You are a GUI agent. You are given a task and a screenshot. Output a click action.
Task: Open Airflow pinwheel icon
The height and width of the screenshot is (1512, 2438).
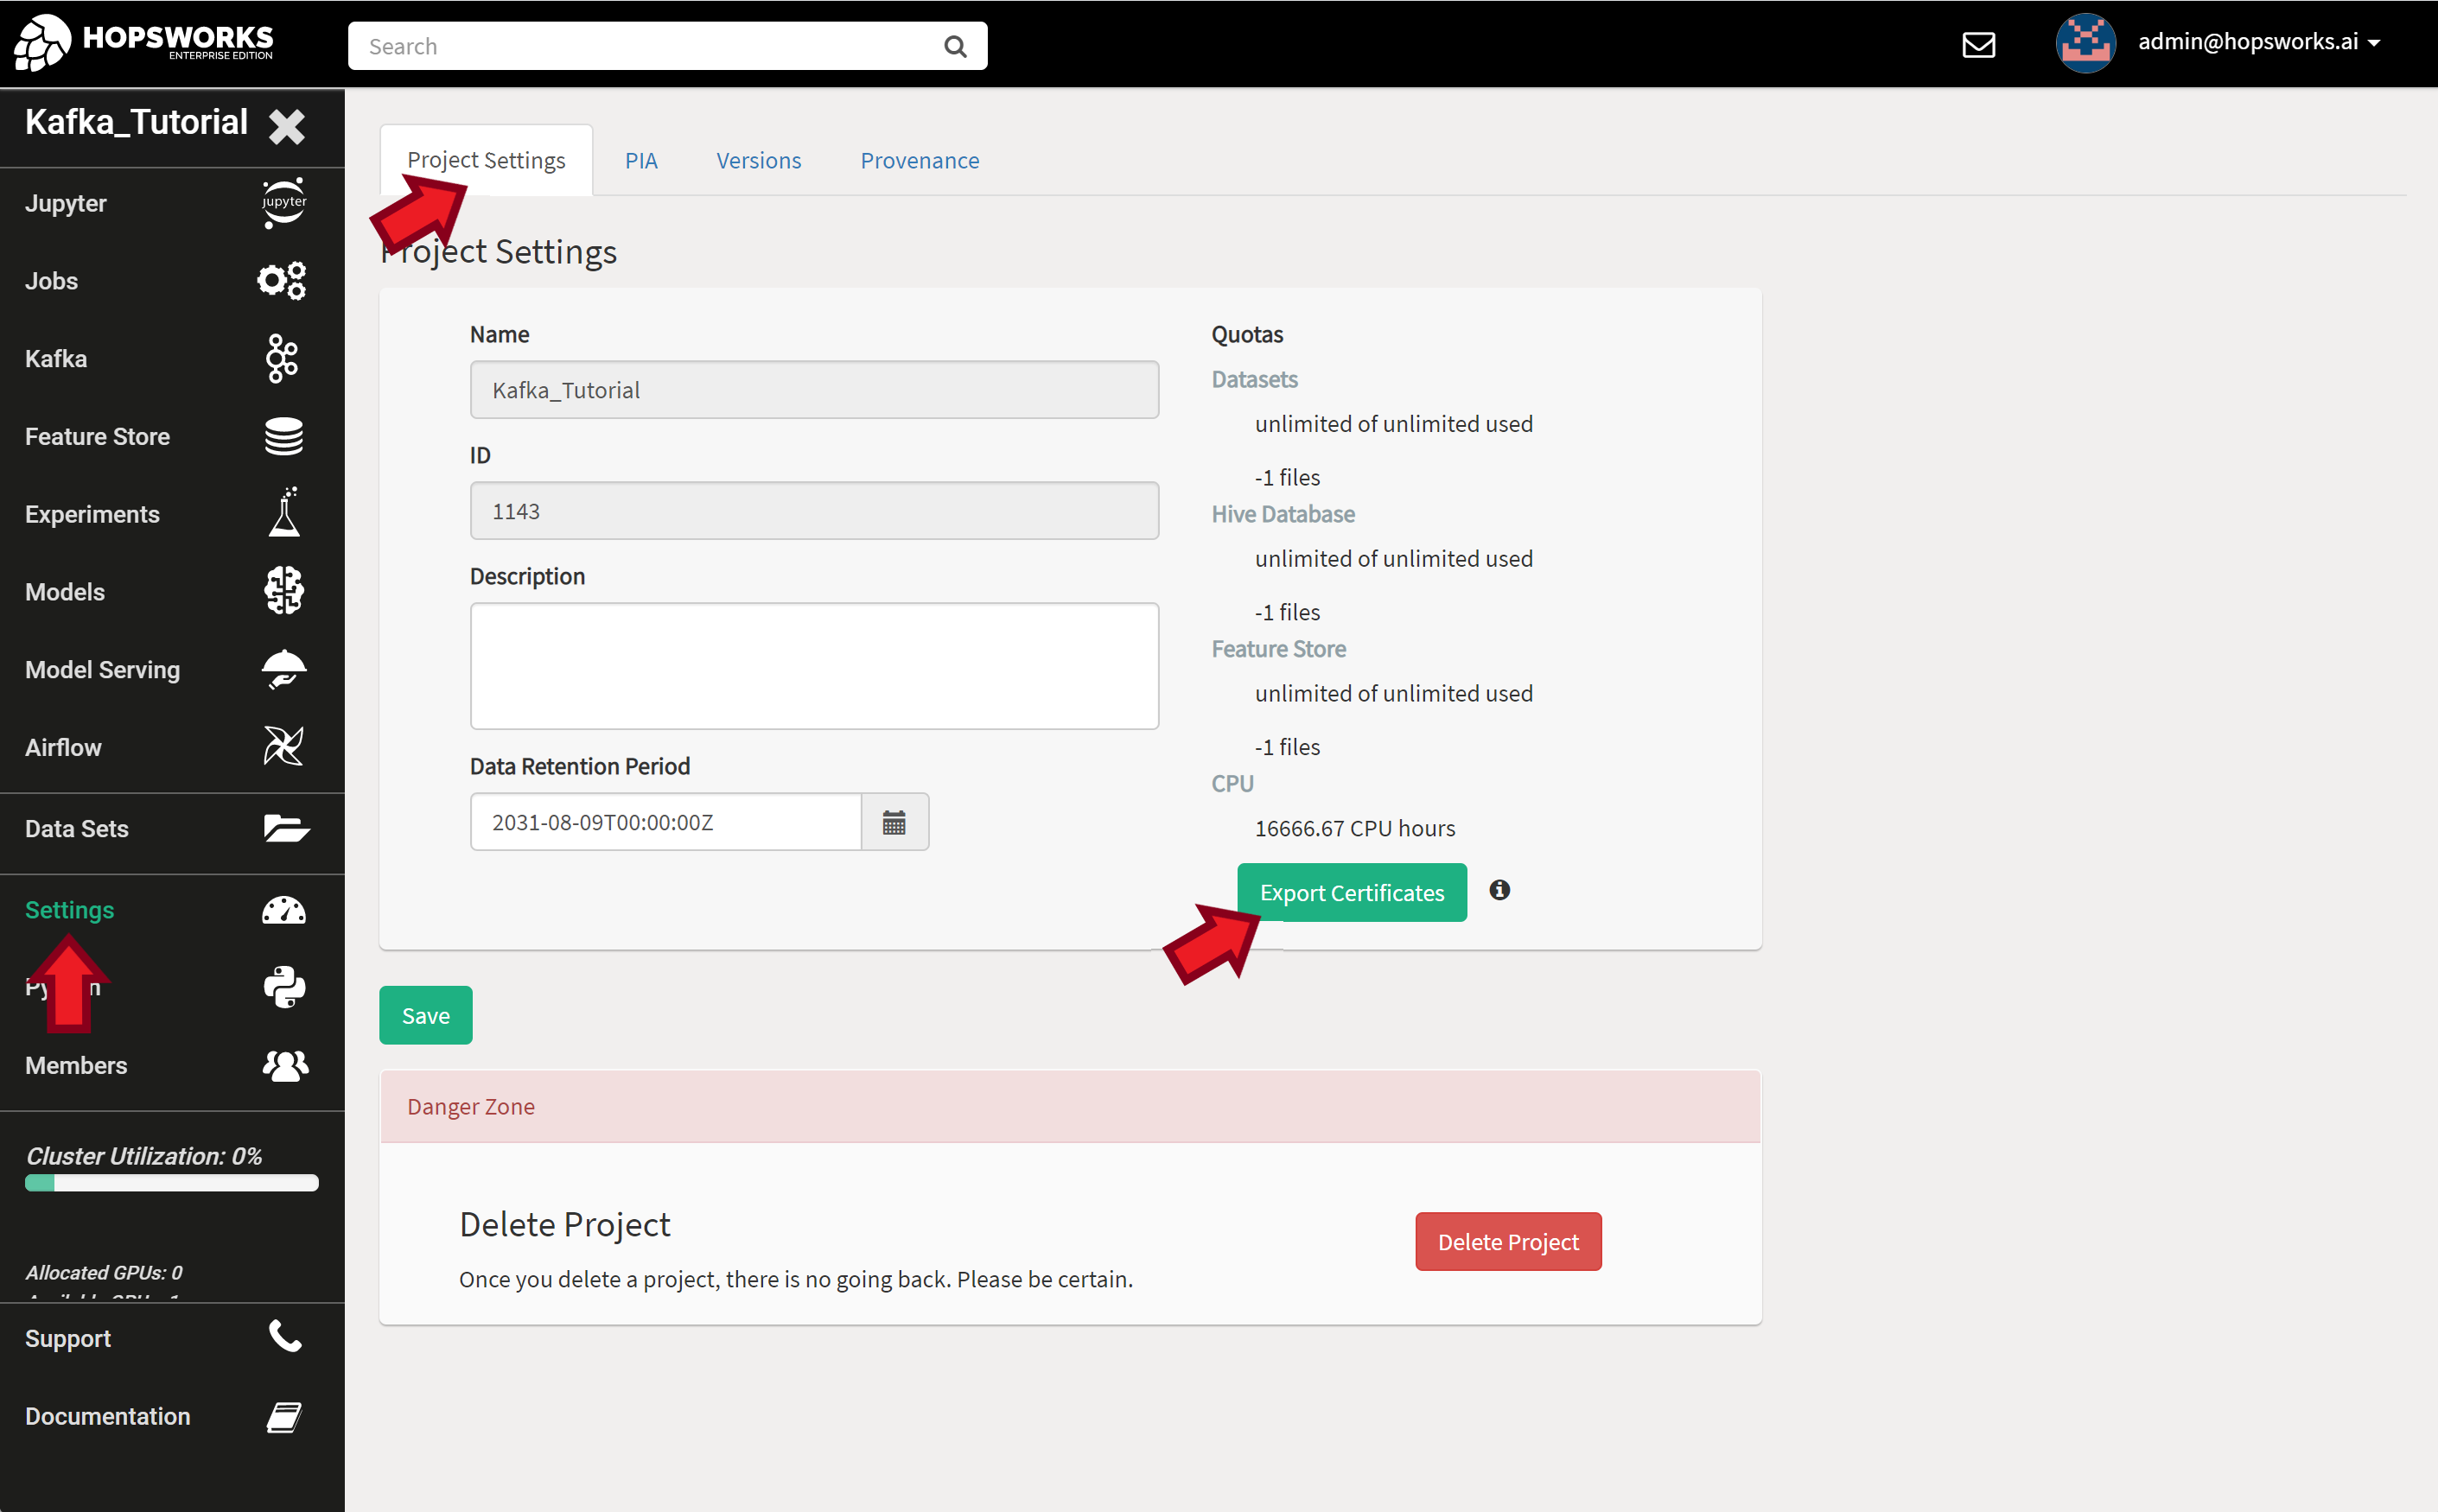click(x=282, y=746)
